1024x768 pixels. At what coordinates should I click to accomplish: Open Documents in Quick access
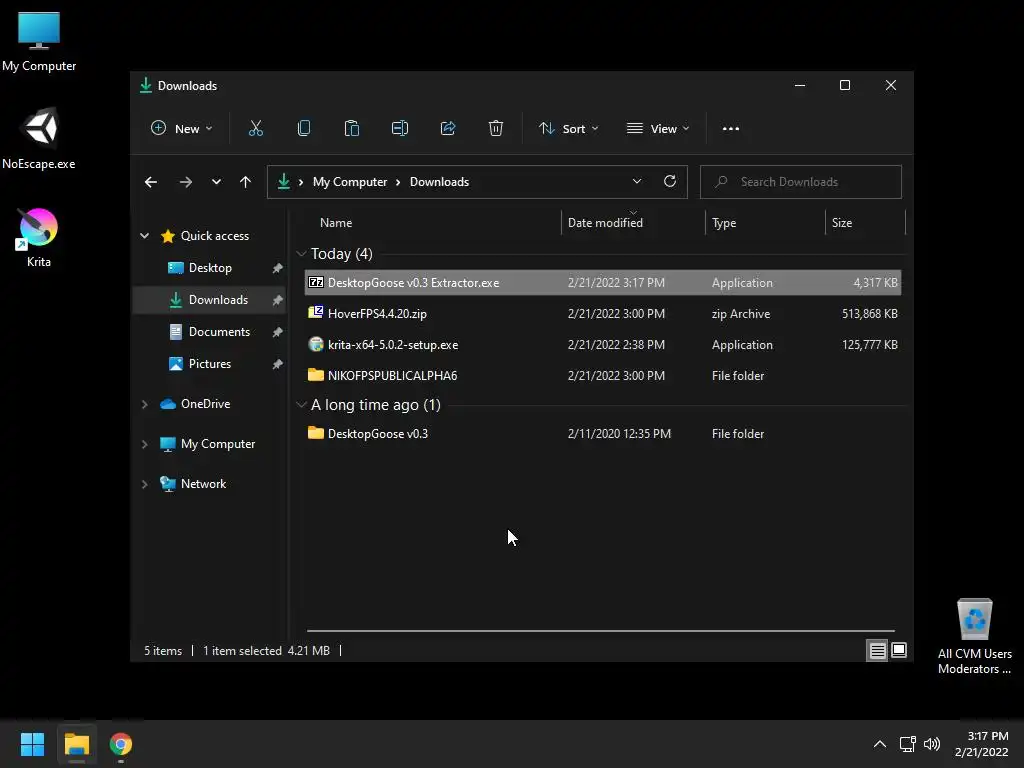click(210, 332)
